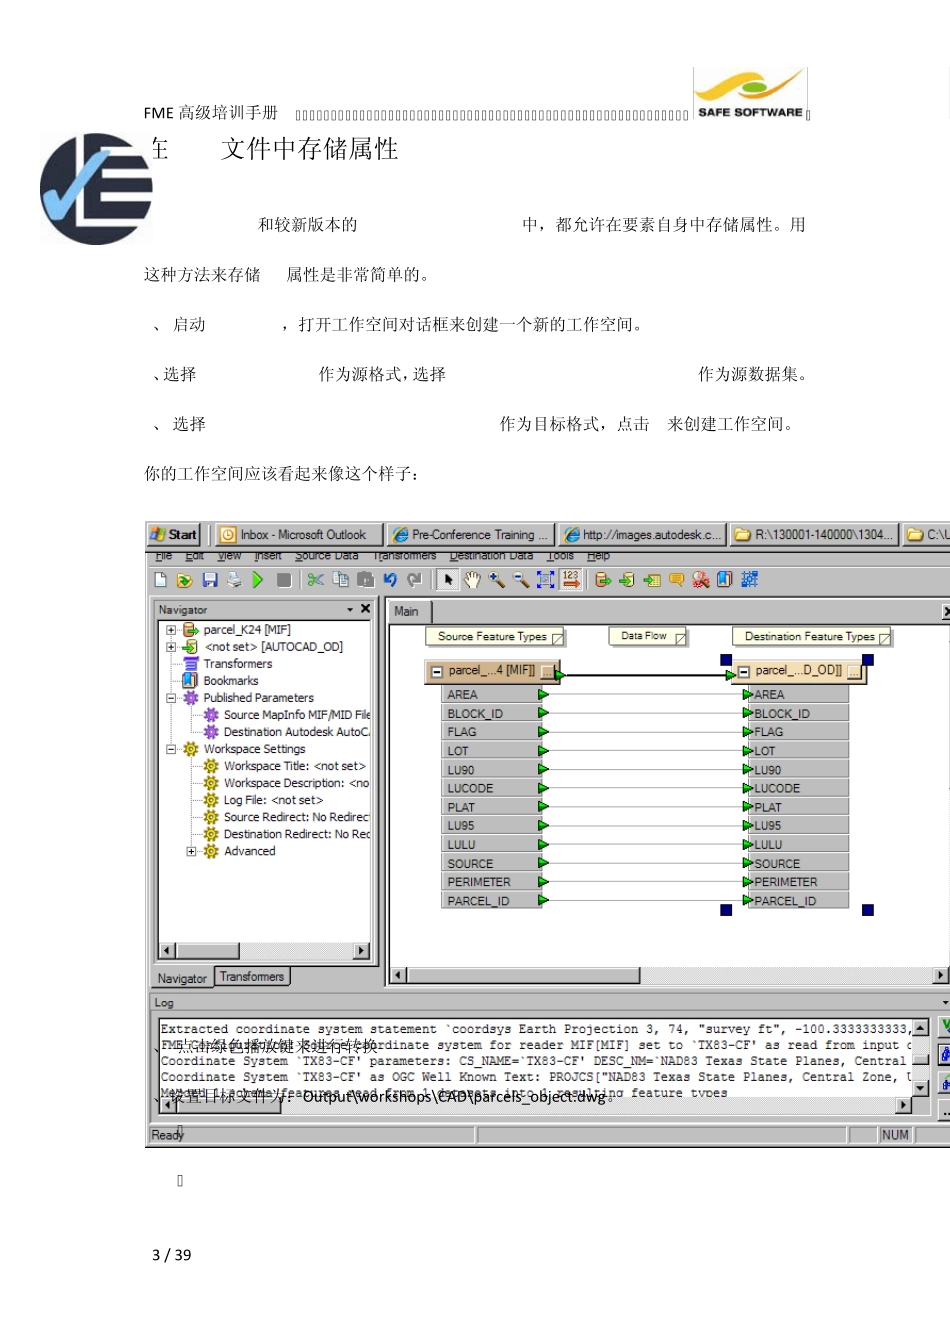Expand the Advanced settings node

click(x=191, y=851)
